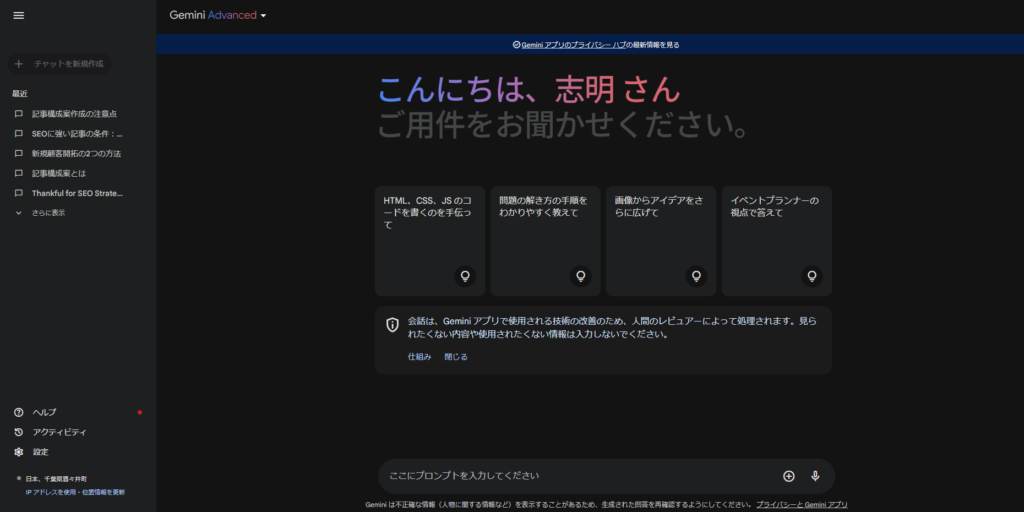Click the settings gear icon
Image resolution: width=1024 pixels, height=512 pixels.
pyautogui.click(x=18, y=452)
